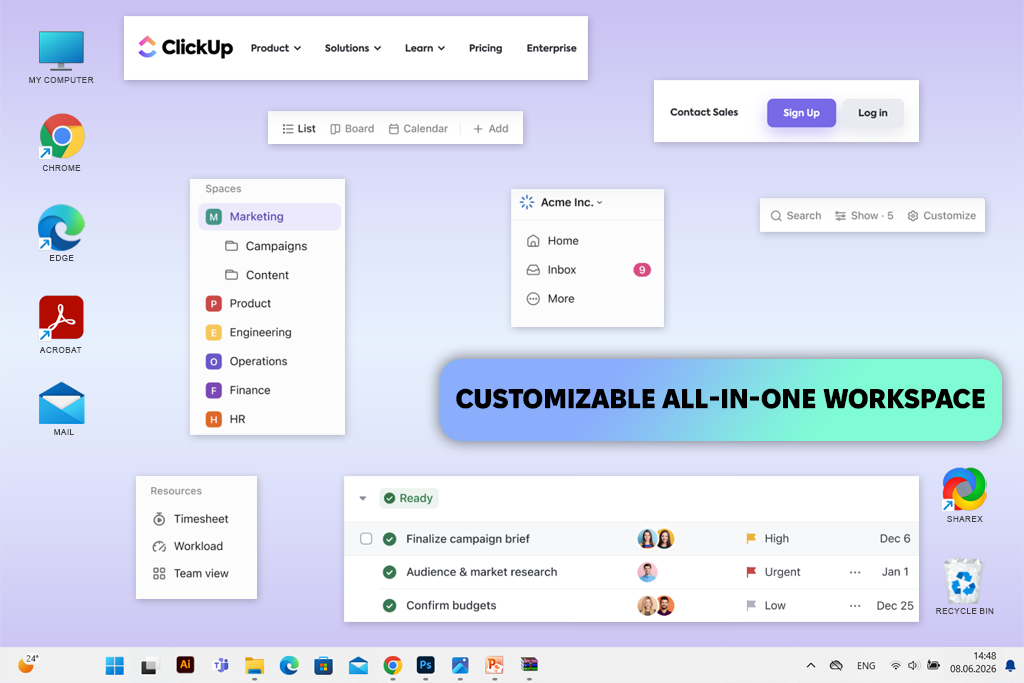Click the Campaigns folder icon
This screenshot has height=683, width=1024.
click(231, 246)
